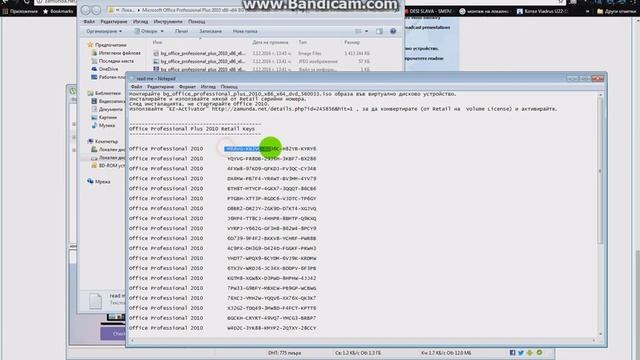Open the Файл menu in Explorer window
Screen dimensions: 640x360
point(89,22)
